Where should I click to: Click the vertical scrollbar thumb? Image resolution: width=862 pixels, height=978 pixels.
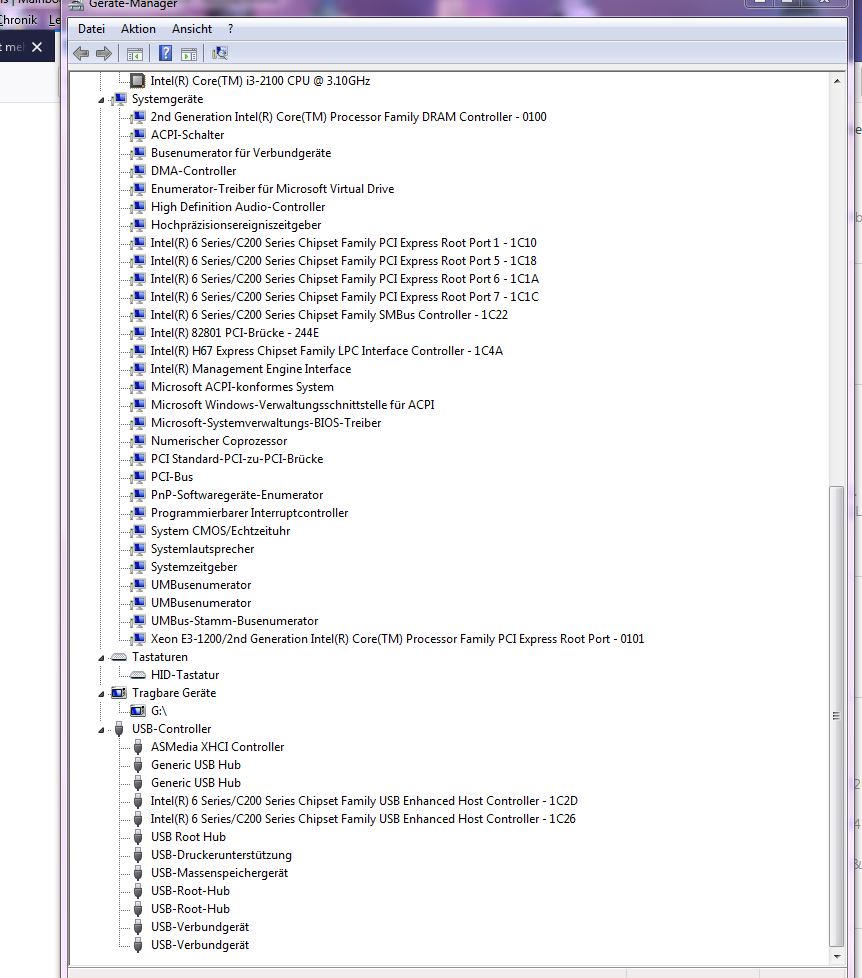tap(837, 716)
